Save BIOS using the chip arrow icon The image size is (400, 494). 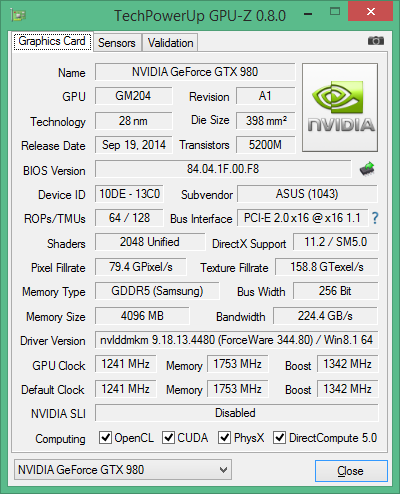click(367, 169)
